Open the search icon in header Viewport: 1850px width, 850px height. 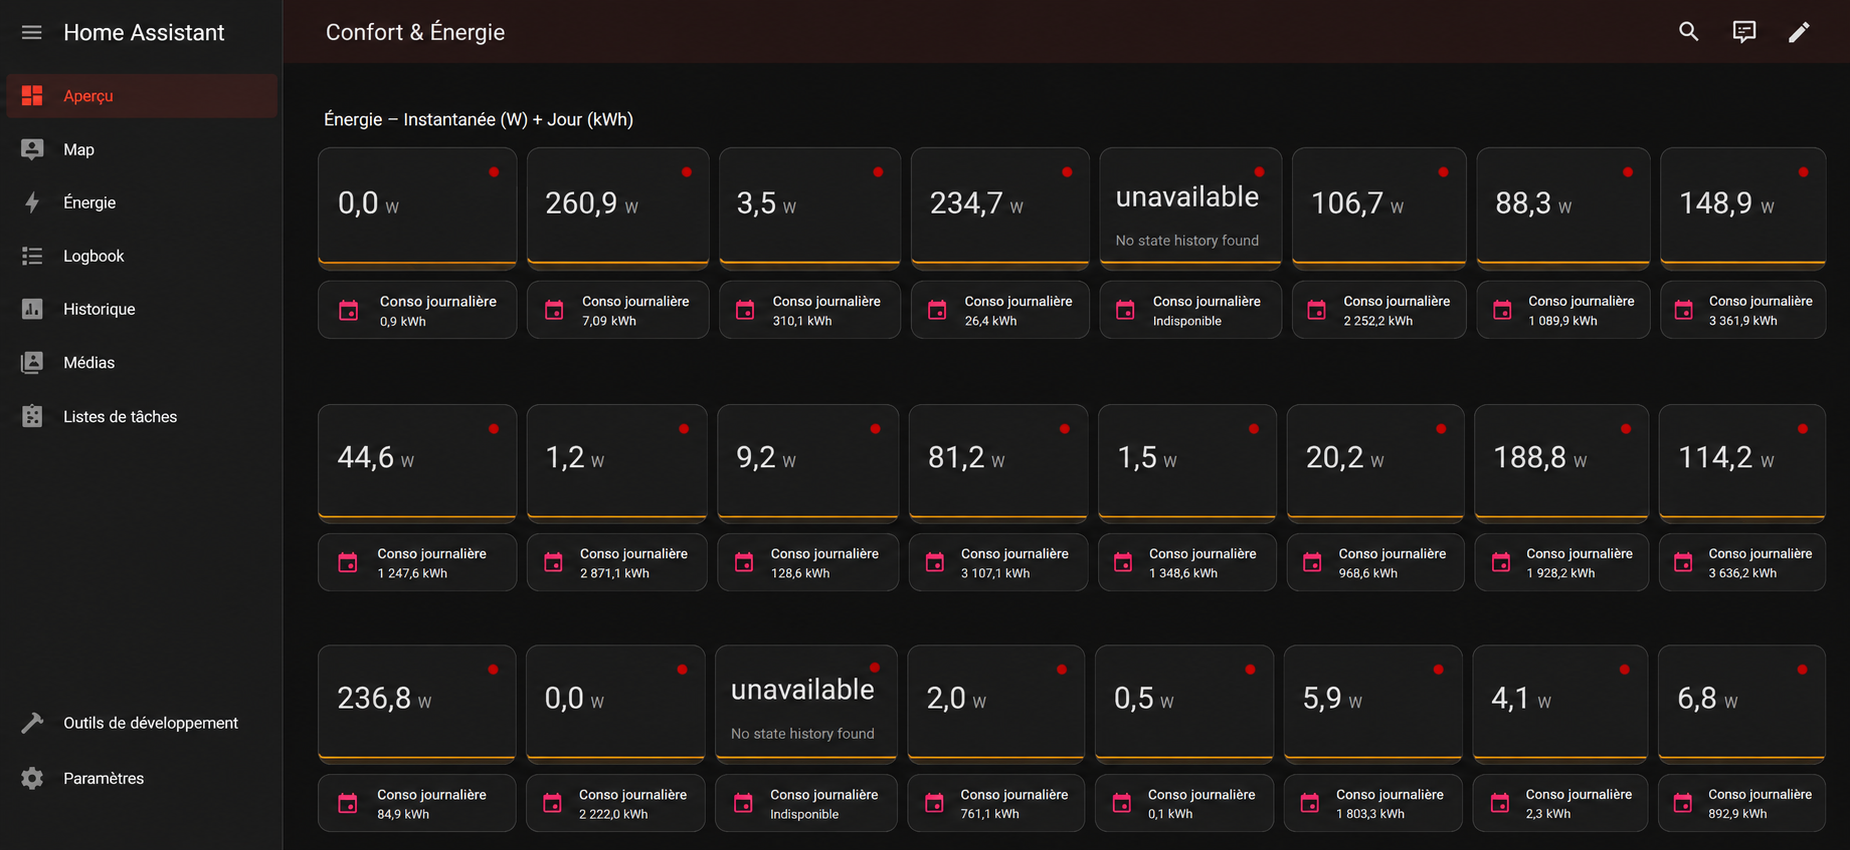click(x=1689, y=32)
